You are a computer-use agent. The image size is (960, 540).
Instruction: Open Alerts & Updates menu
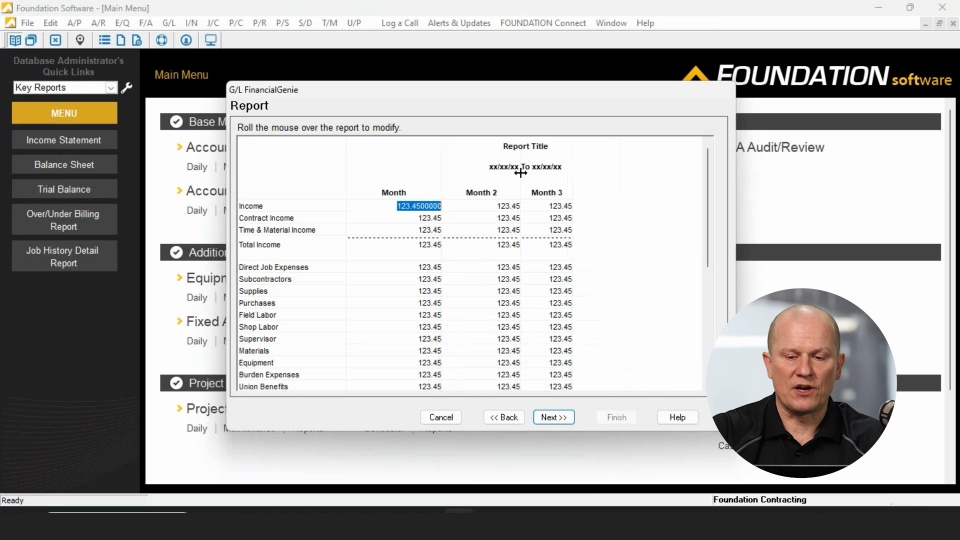pos(459,23)
